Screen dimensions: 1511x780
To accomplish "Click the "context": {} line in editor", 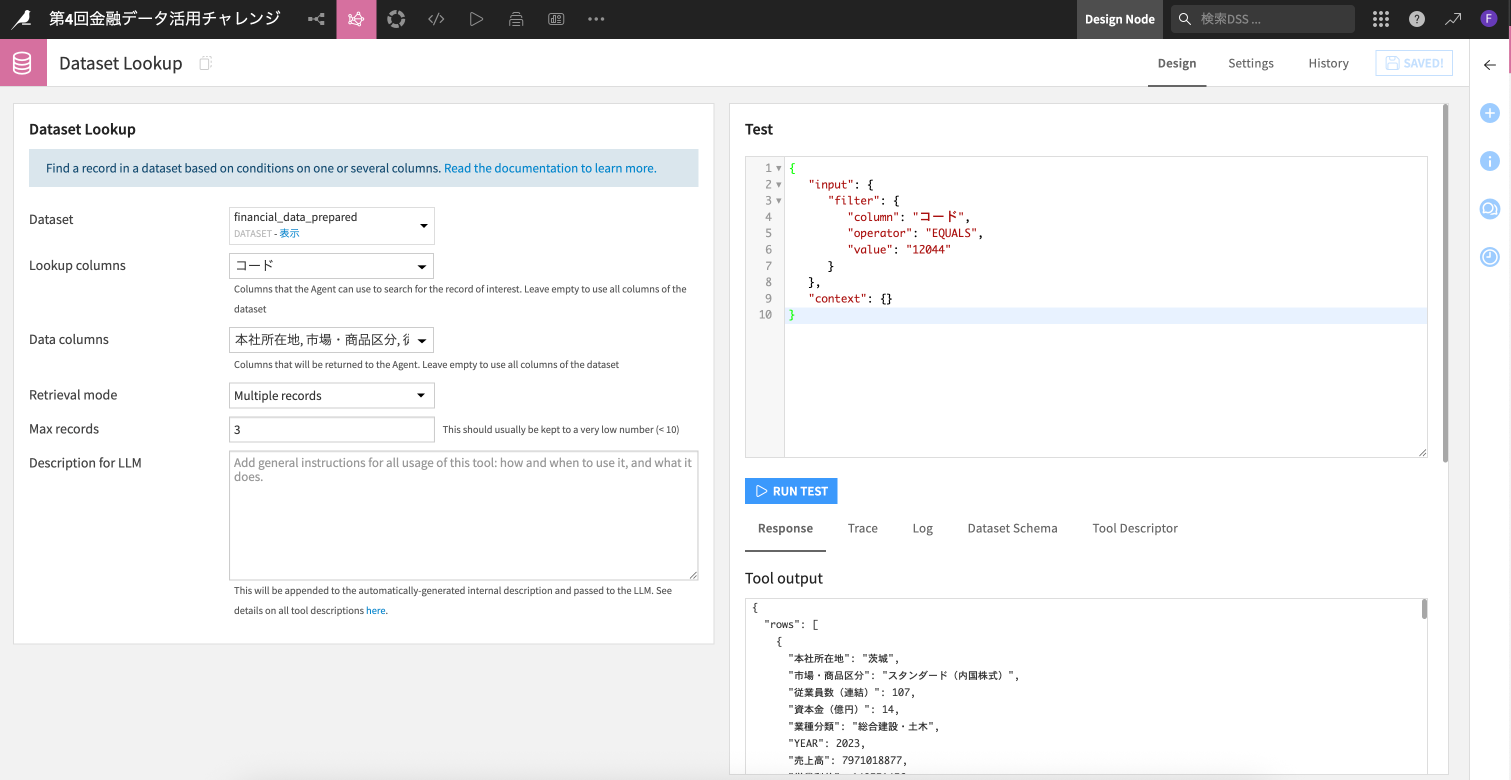I will pos(850,299).
